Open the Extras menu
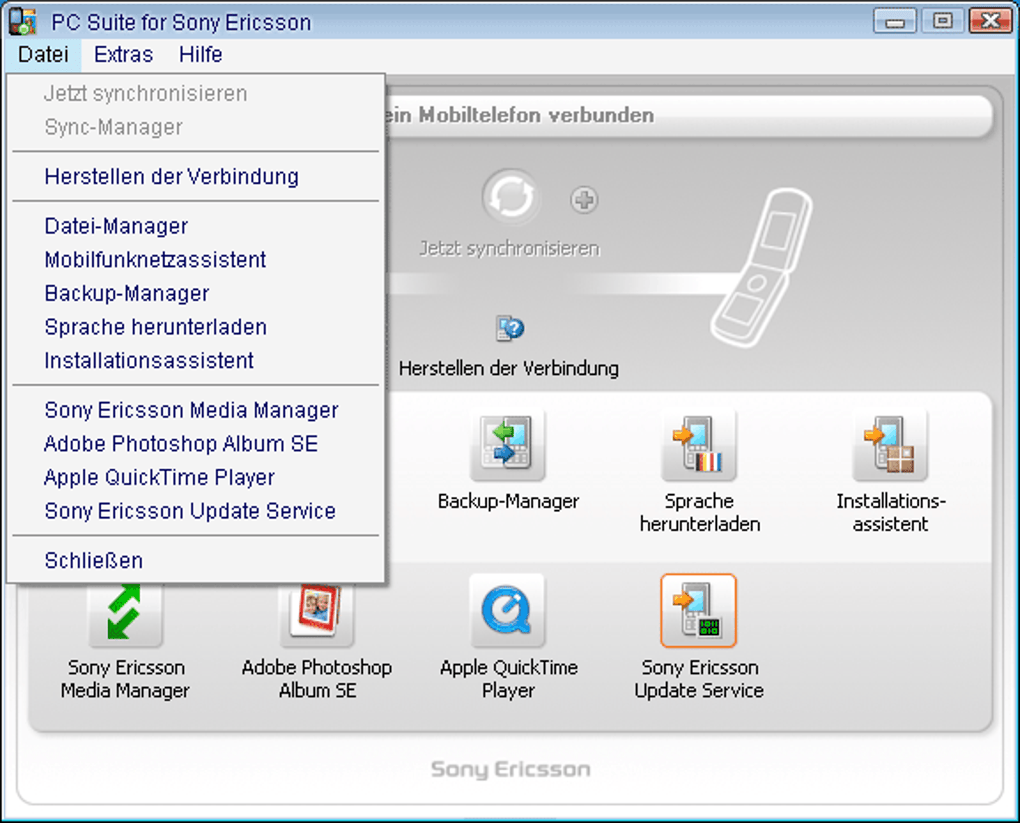1020x823 pixels. coord(123,55)
